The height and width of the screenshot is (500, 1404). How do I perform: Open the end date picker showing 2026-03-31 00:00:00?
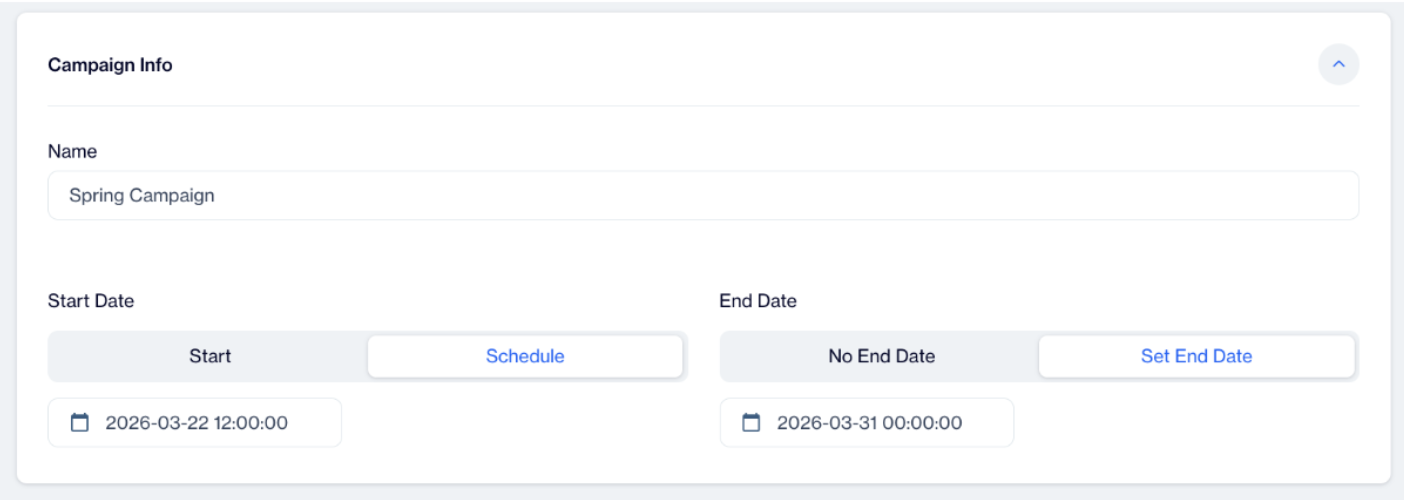pos(867,423)
